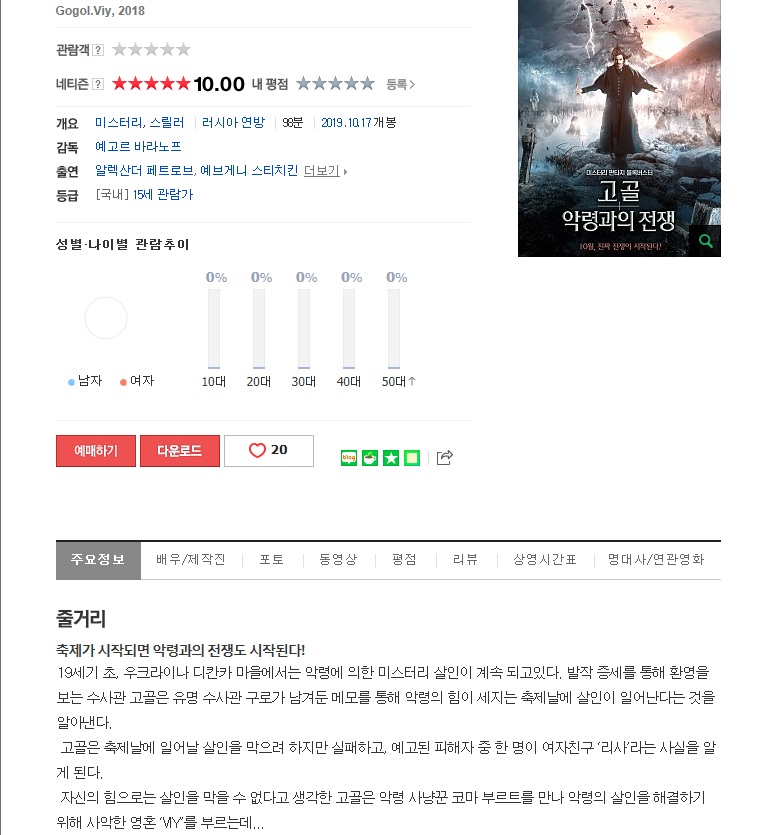Open the external share arrow icon

tap(445, 457)
